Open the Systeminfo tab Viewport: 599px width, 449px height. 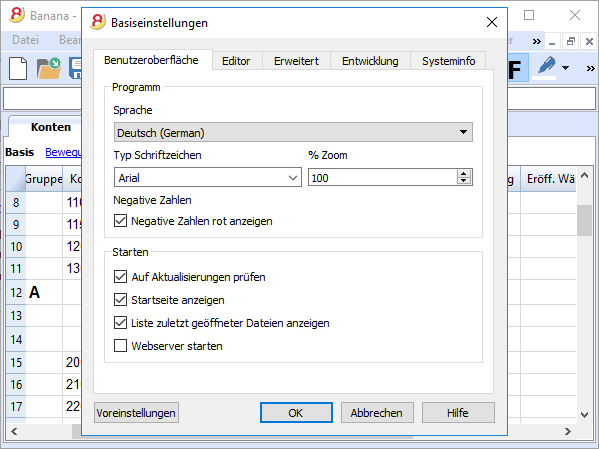click(x=448, y=61)
